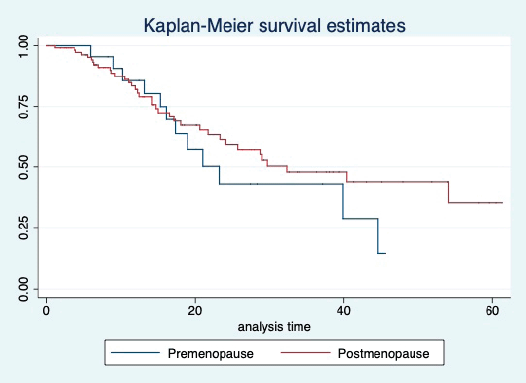
Task: Click the Kaplan-Meier survival estimates title
Action: 275,25
